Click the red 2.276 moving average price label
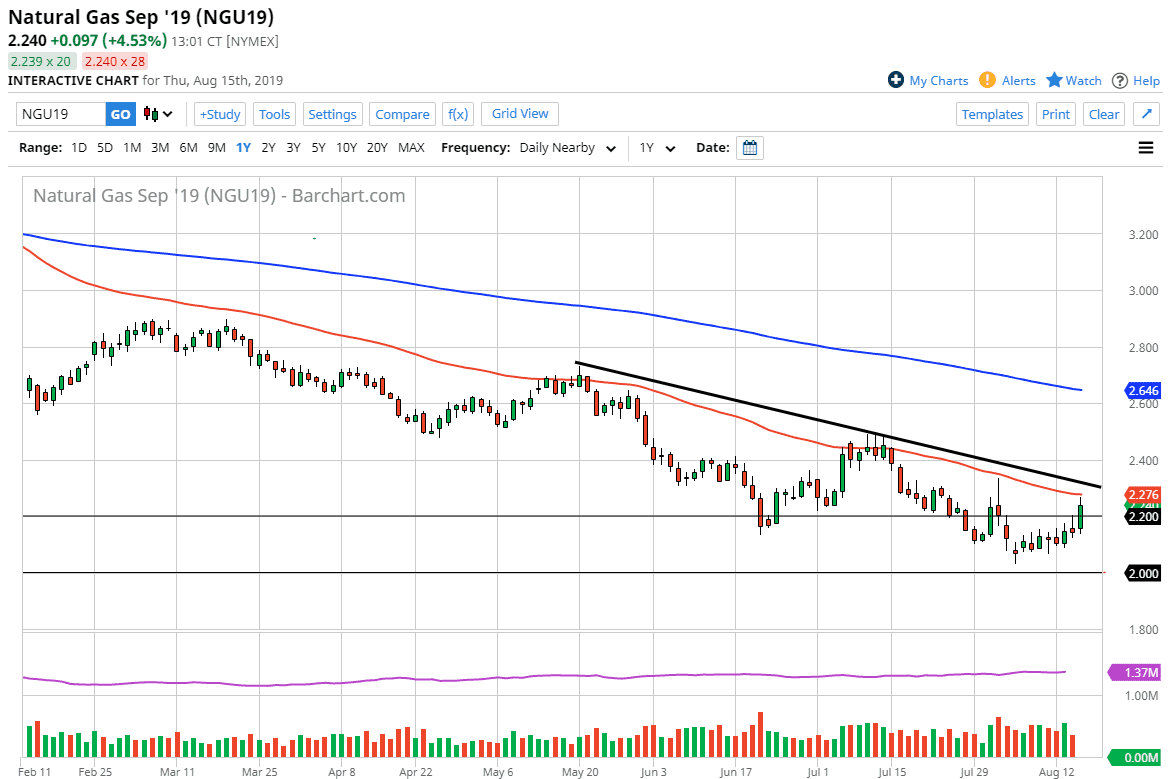1170x779 pixels. (x=1142, y=494)
